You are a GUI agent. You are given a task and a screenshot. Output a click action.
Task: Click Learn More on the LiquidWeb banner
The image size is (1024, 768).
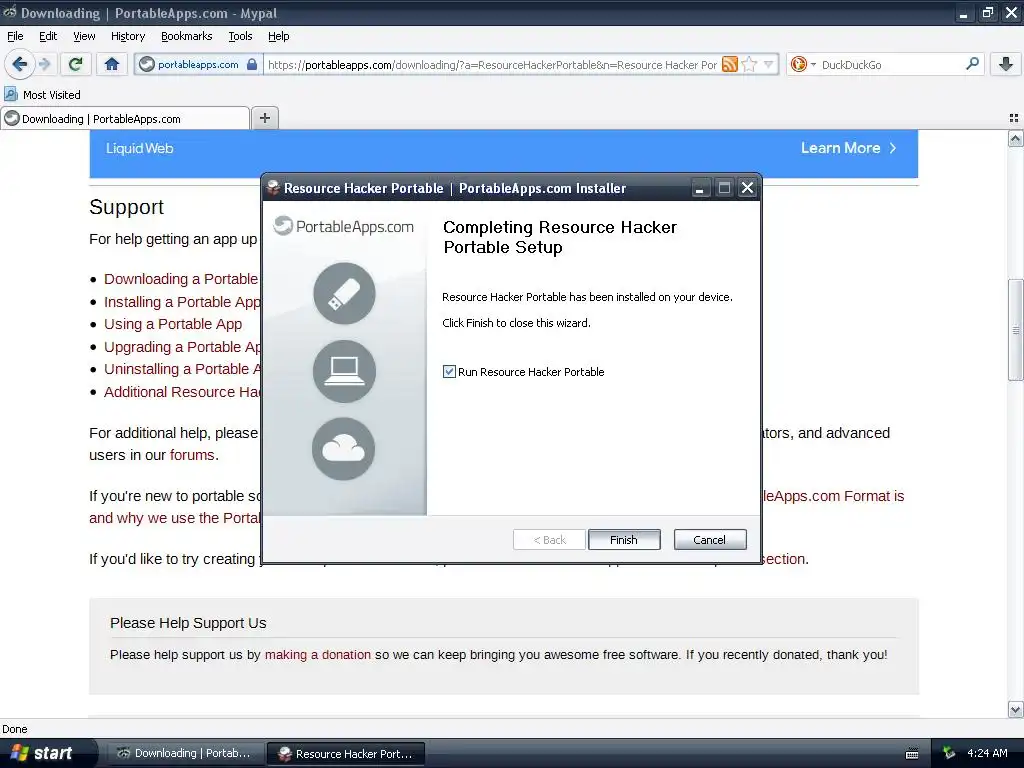[848, 148]
